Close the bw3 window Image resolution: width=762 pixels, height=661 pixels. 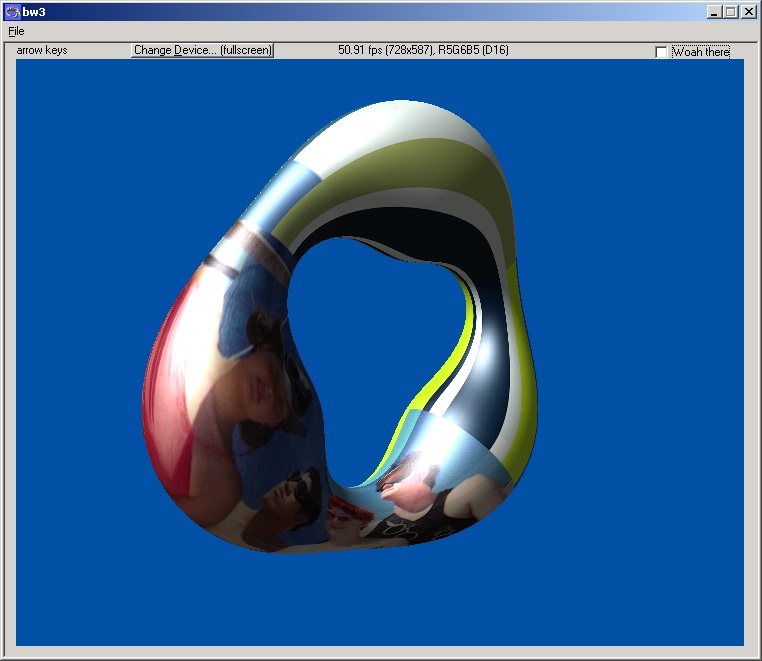(748, 12)
